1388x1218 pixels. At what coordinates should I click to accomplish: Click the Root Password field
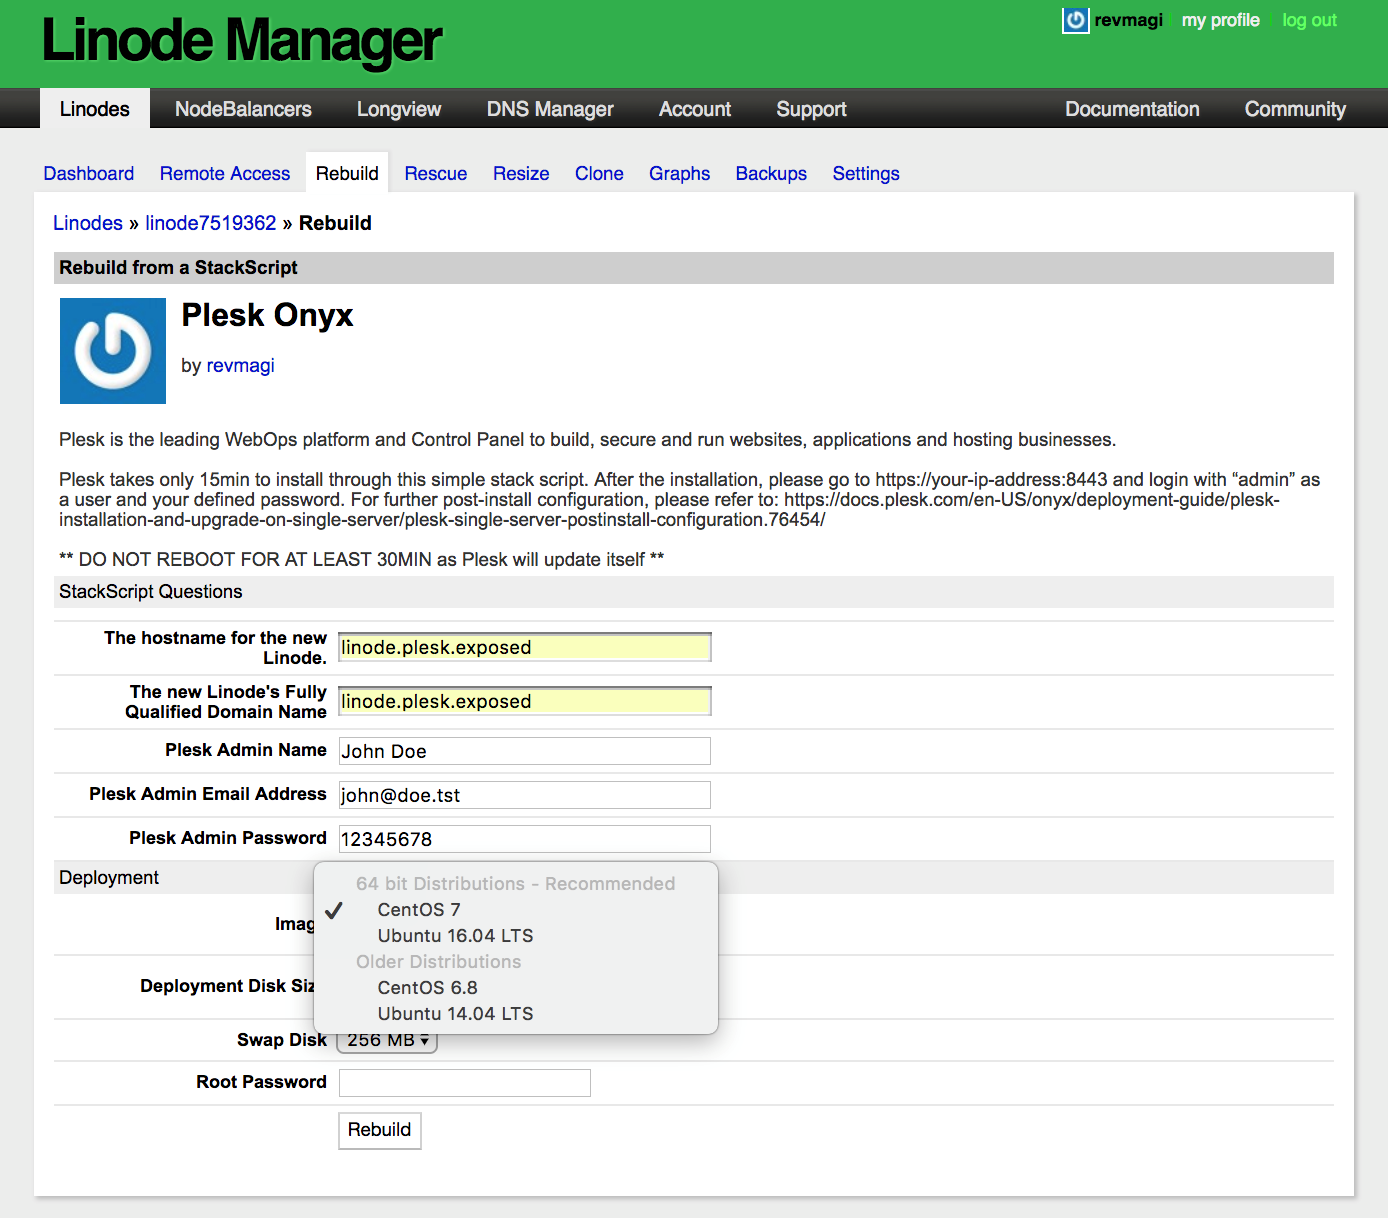[x=465, y=1083]
